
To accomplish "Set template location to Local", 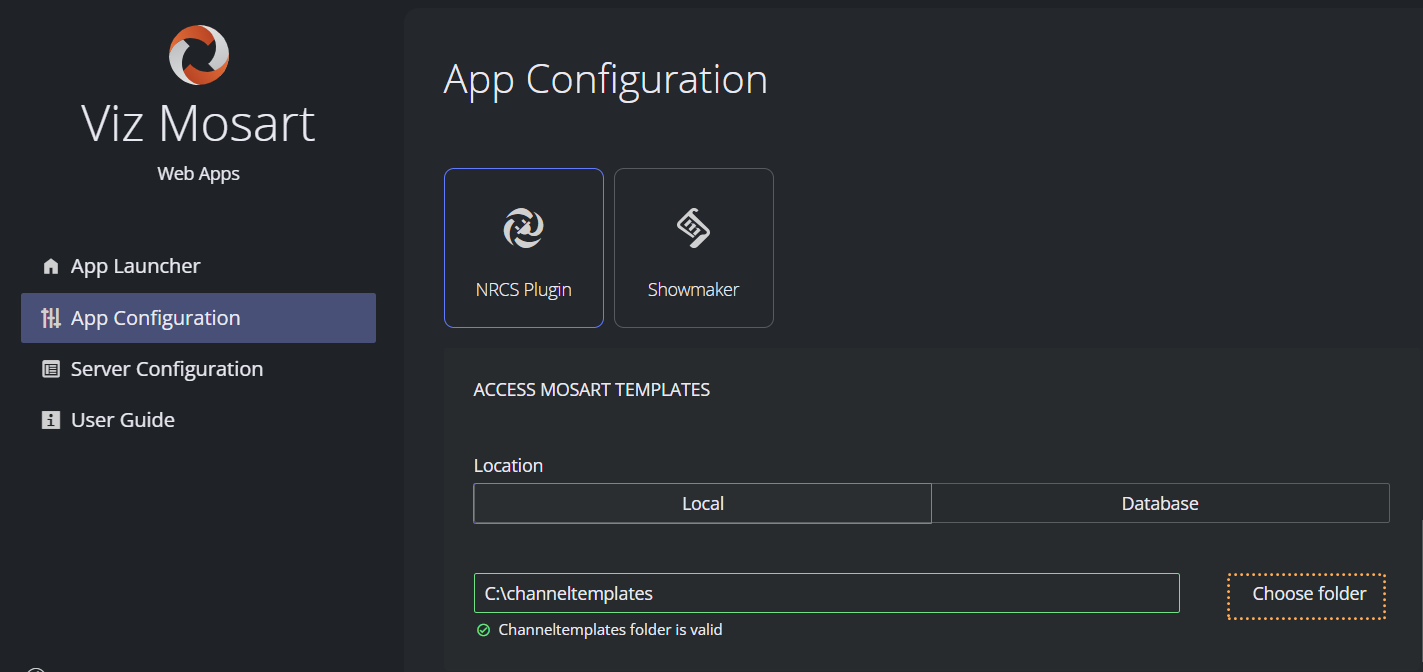I will coord(703,503).
